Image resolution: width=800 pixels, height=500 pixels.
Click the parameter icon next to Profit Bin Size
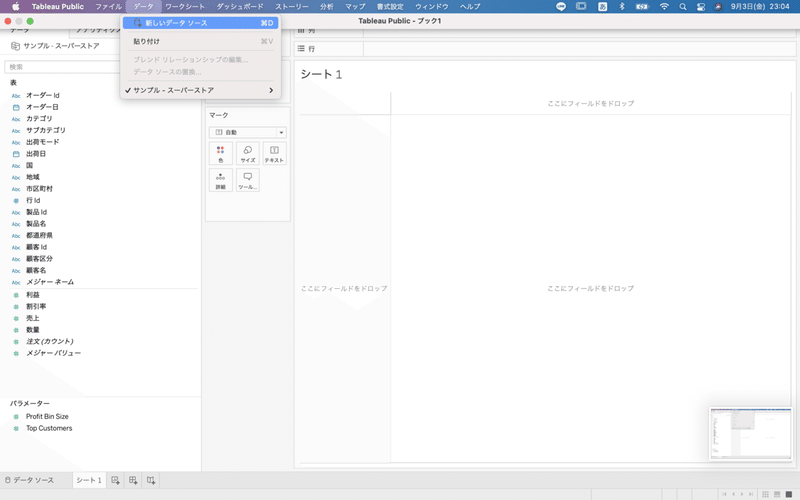(16, 417)
